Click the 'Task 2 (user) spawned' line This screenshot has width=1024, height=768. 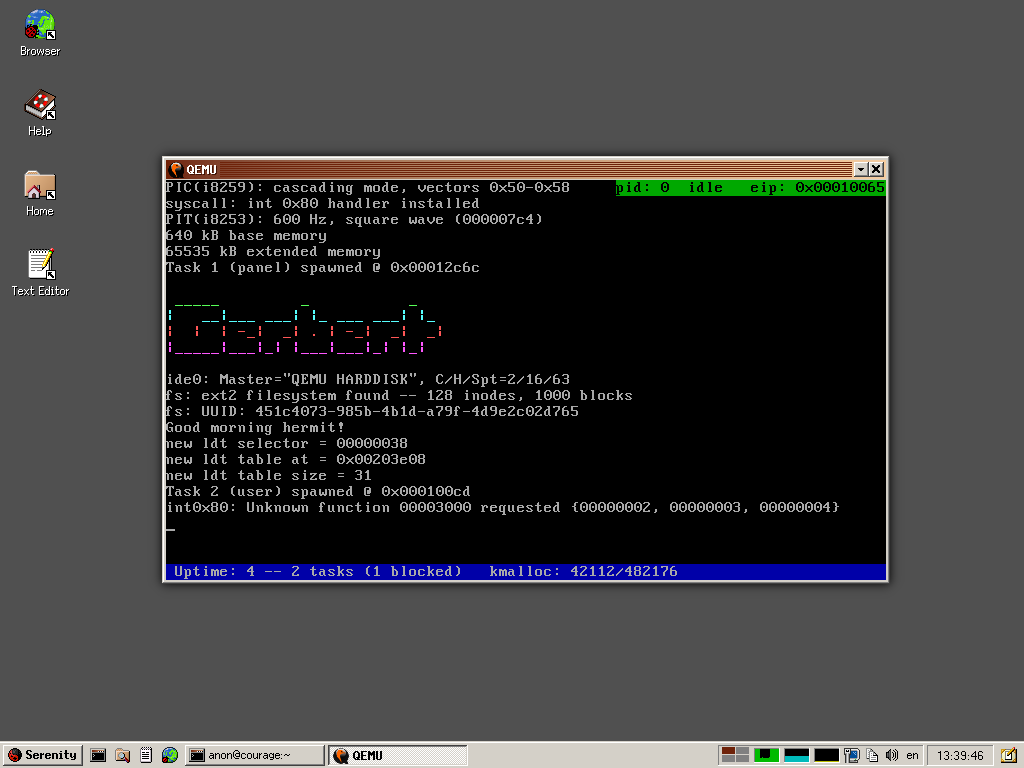point(318,492)
